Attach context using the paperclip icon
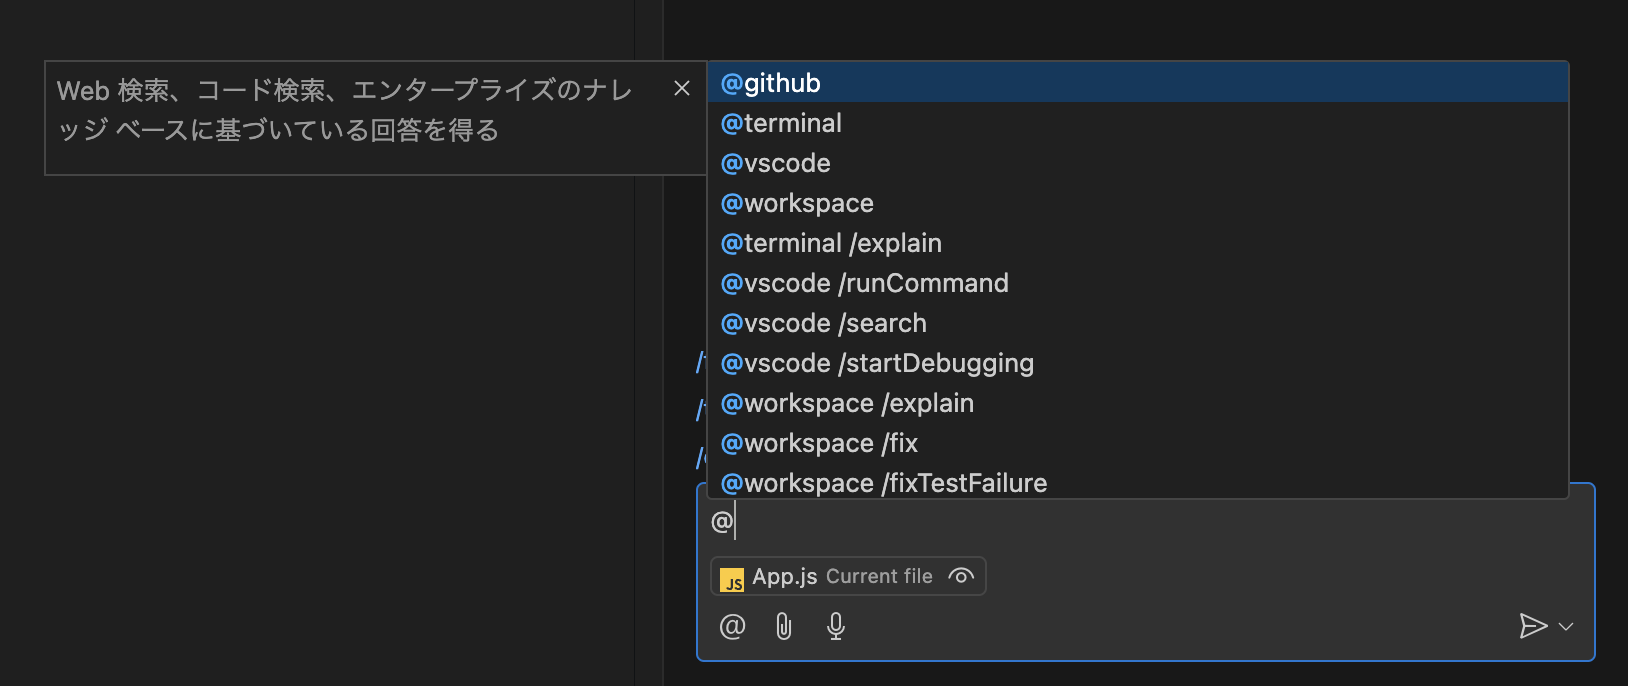This screenshot has height=686, width=1628. tap(784, 627)
